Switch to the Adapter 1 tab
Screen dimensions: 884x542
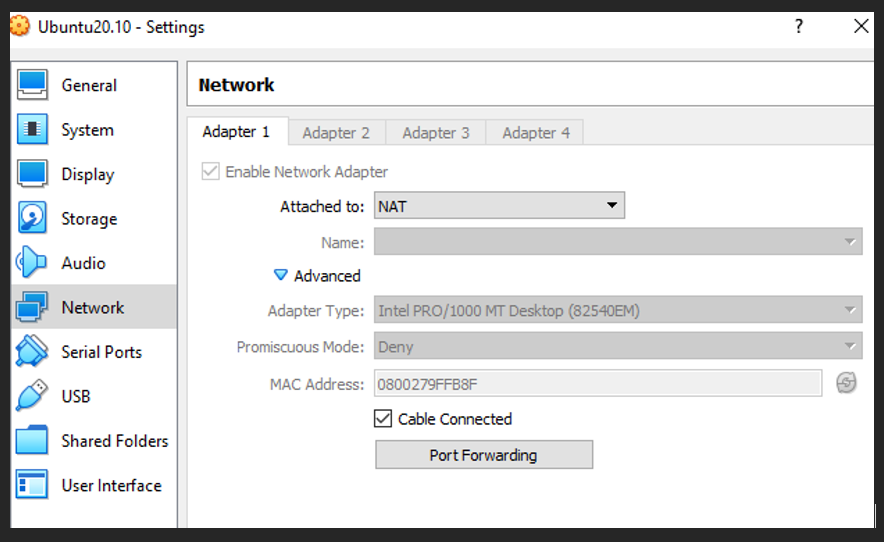[237, 132]
